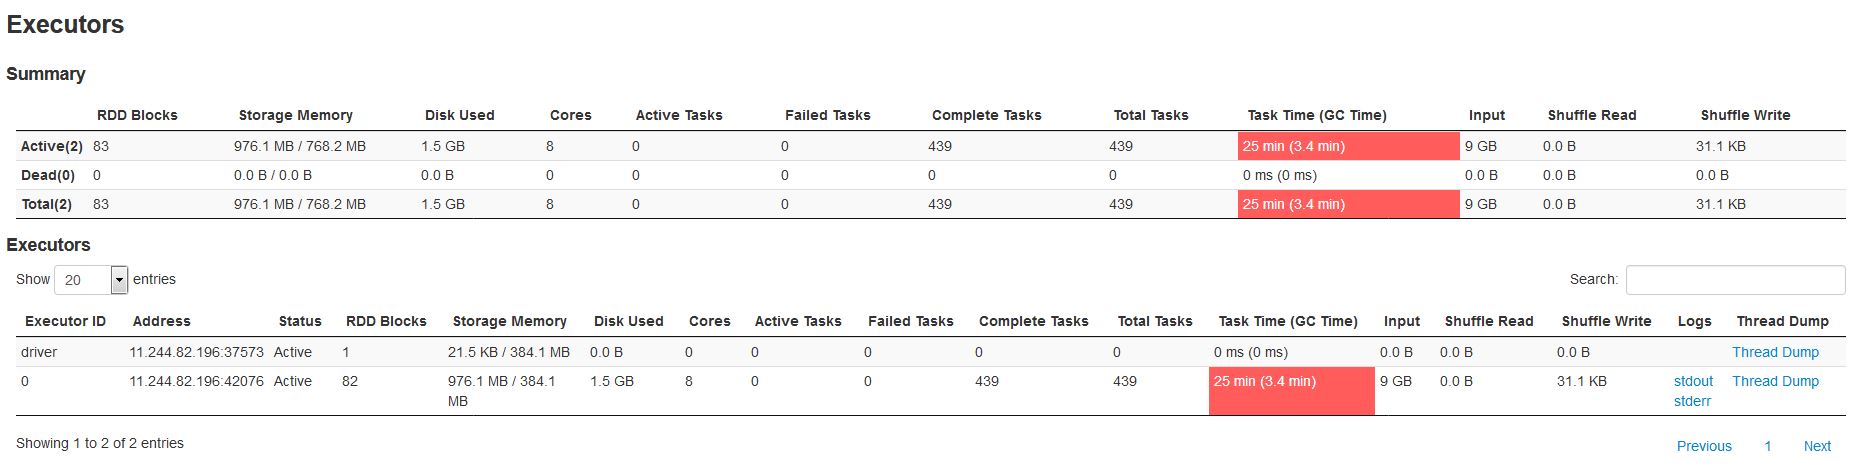Sort executors table by Status column
This screenshot has height=470, width=1863.
pos(300,321)
